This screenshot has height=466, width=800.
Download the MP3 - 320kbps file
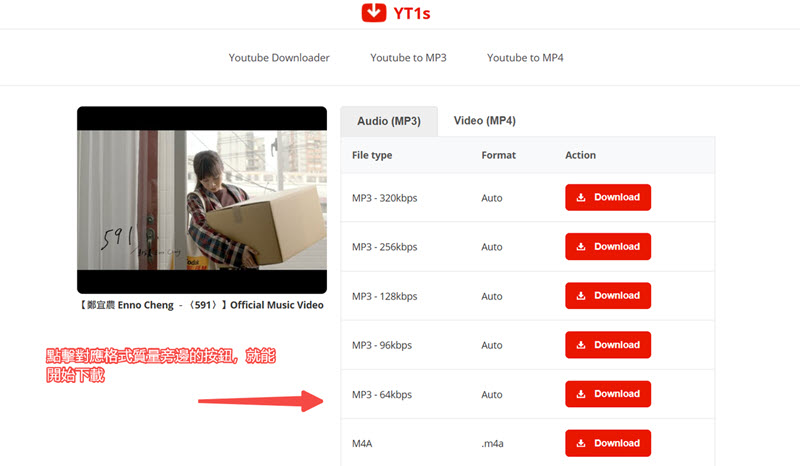[608, 198]
